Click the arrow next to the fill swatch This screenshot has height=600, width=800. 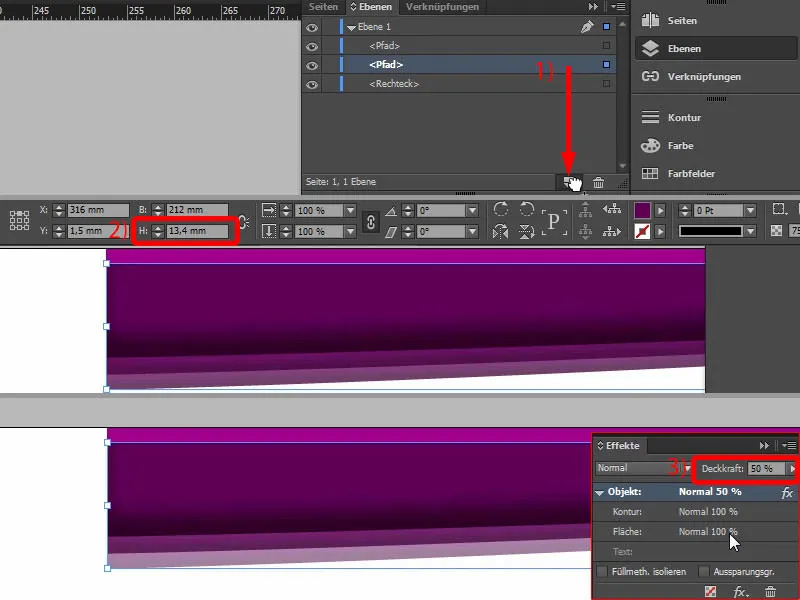[x=660, y=210]
